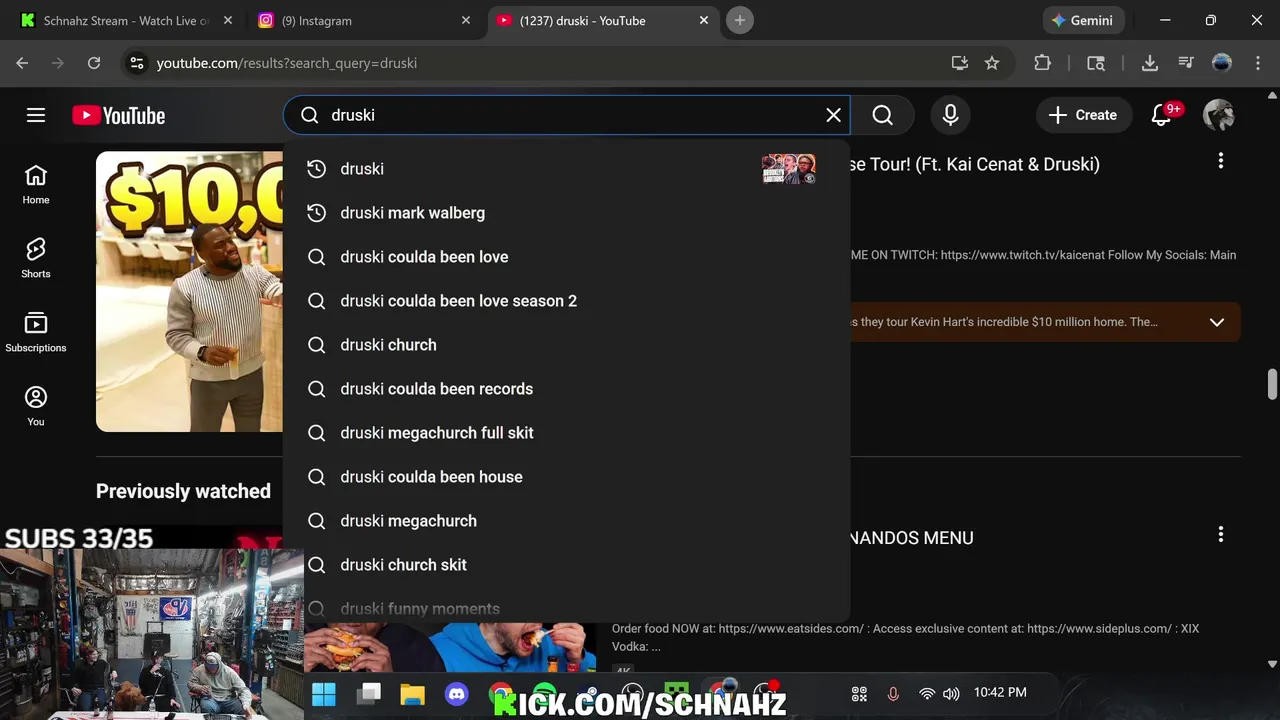Switch to Instagram tab
This screenshot has height=720, width=1280.
(360, 20)
